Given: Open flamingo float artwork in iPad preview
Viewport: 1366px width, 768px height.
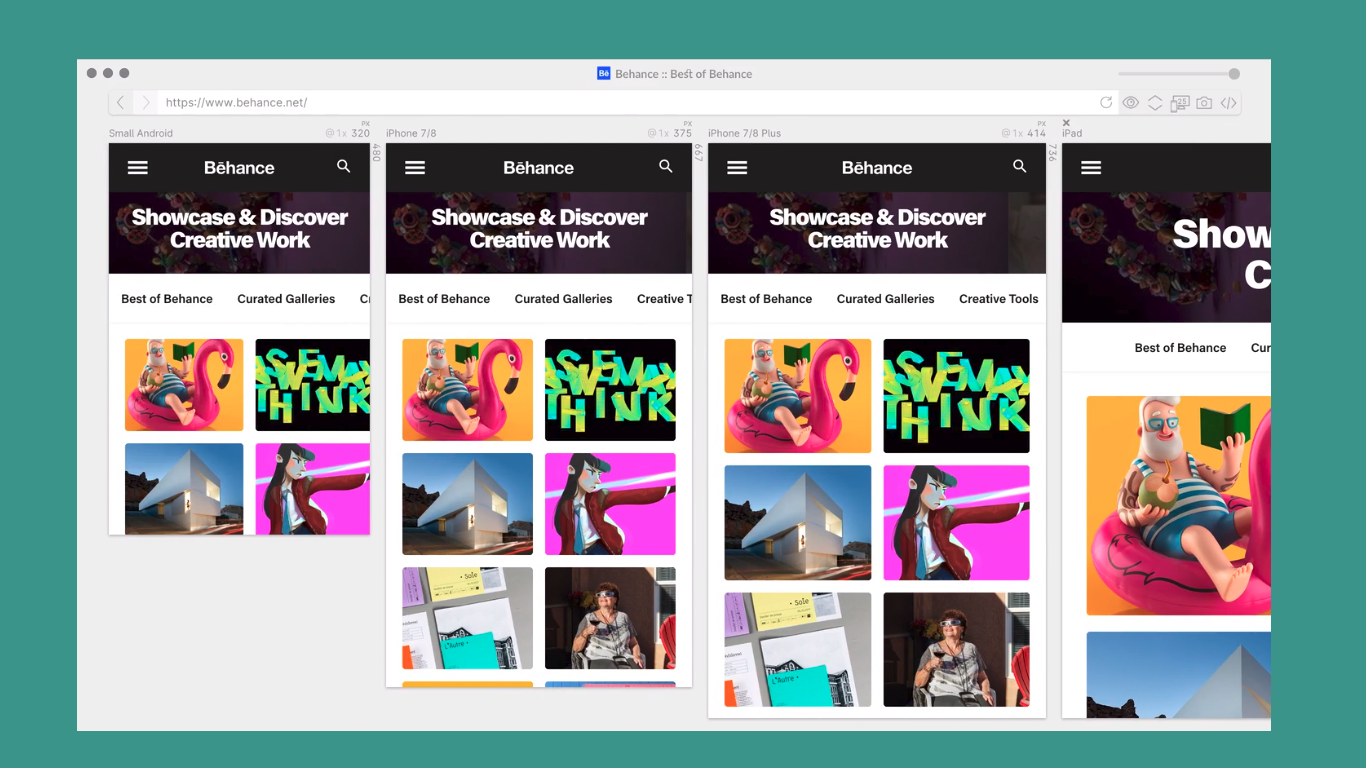Looking at the screenshot, I should (x=1179, y=505).
